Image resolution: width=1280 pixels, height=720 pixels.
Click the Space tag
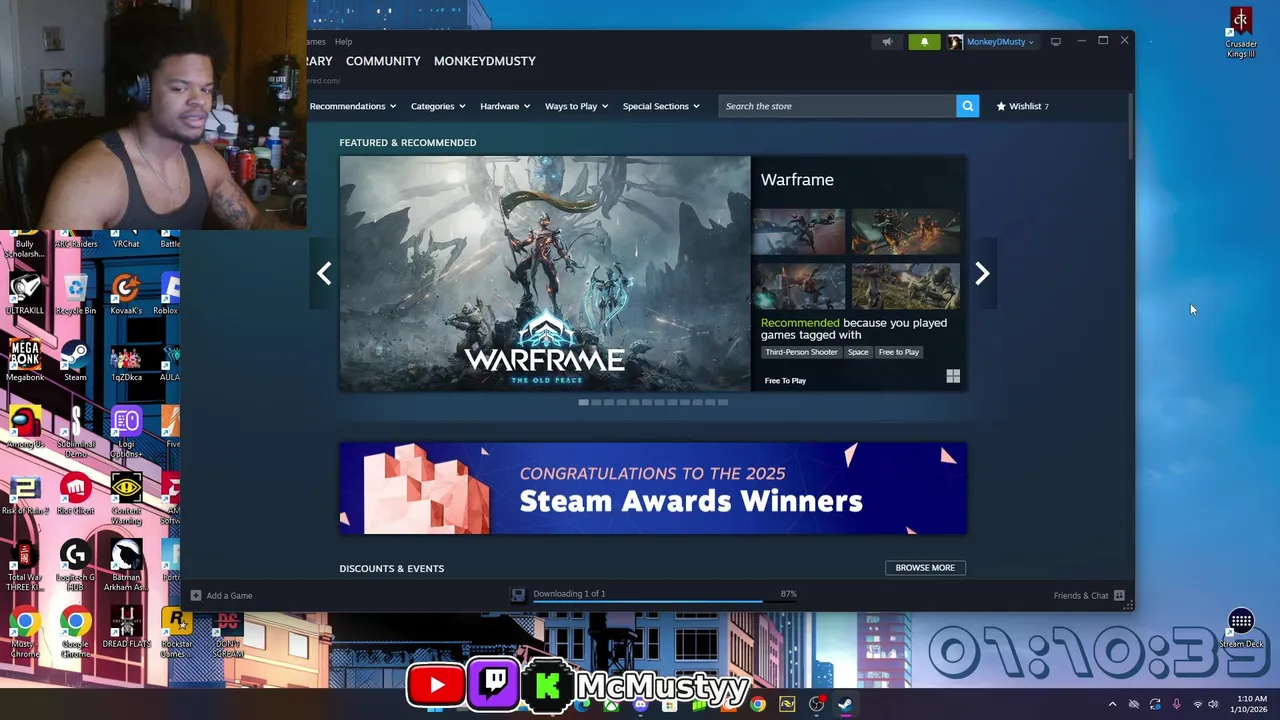[x=858, y=352]
